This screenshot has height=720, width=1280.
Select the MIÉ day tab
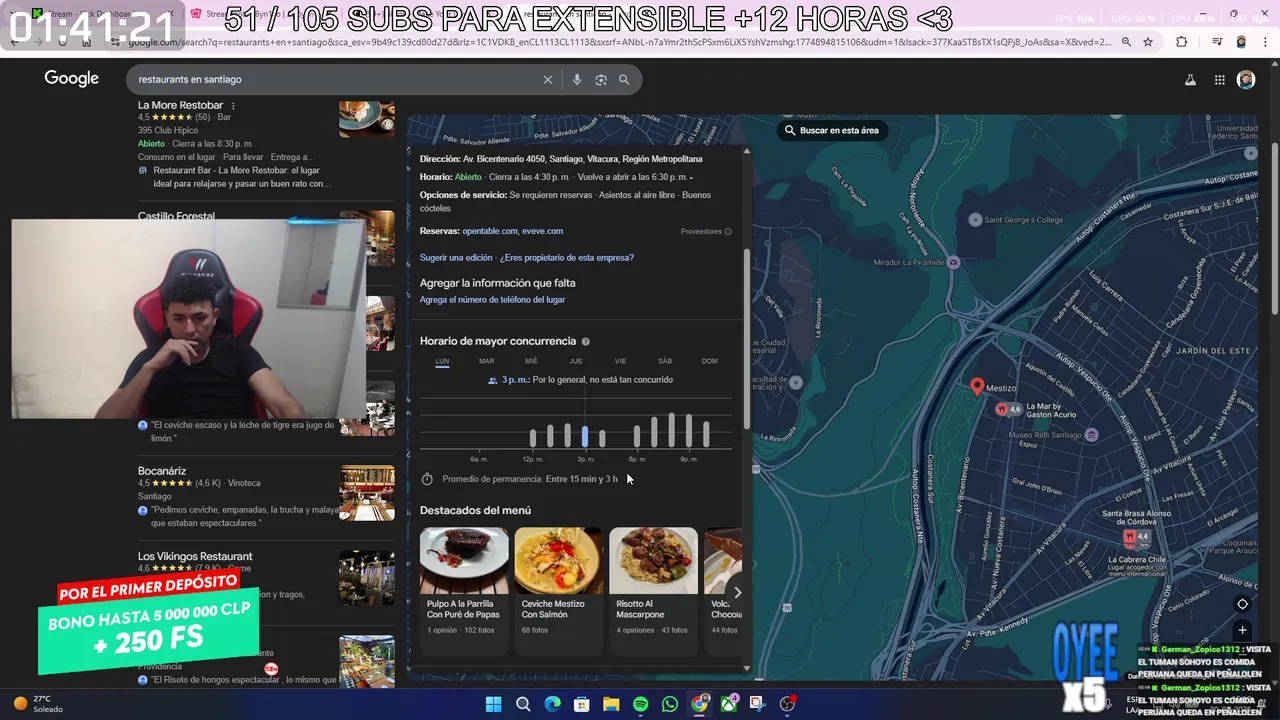point(531,361)
